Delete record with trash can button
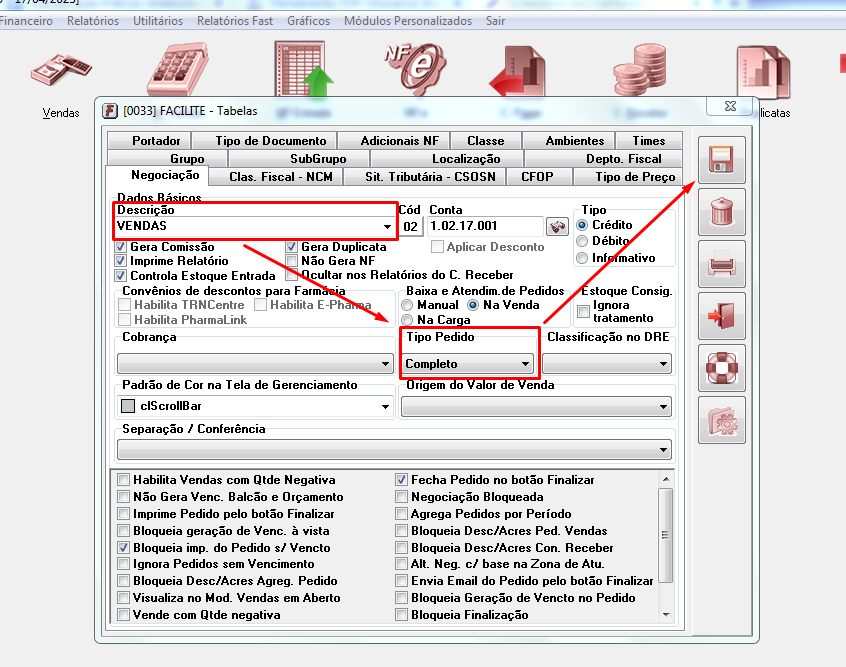The image size is (846, 667). [x=721, y=212]
